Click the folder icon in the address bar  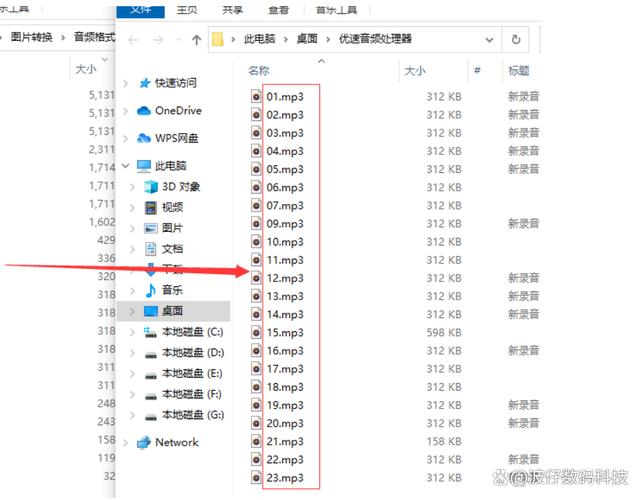[x=217, y=39]
